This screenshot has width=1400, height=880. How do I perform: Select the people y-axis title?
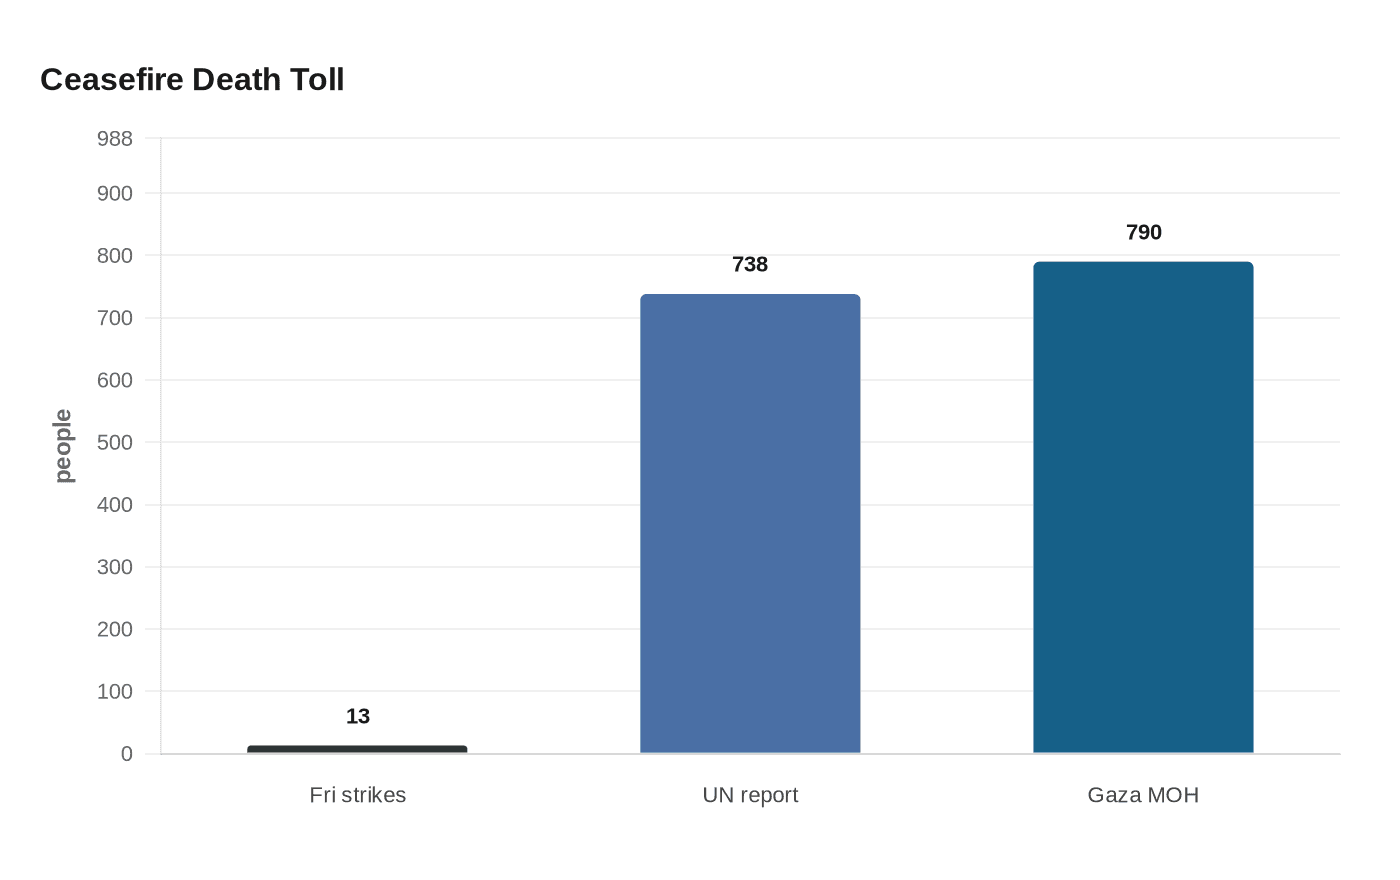click(x=63, y=446)
